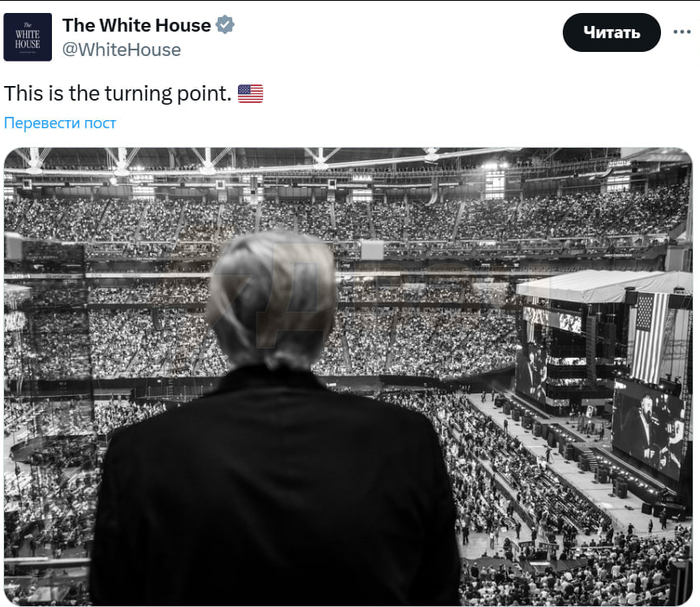Viewport: 700px width, 607px height.
Task: Follow the account with the Читать button
Action: pyautogui.click(x=611, y=32)
